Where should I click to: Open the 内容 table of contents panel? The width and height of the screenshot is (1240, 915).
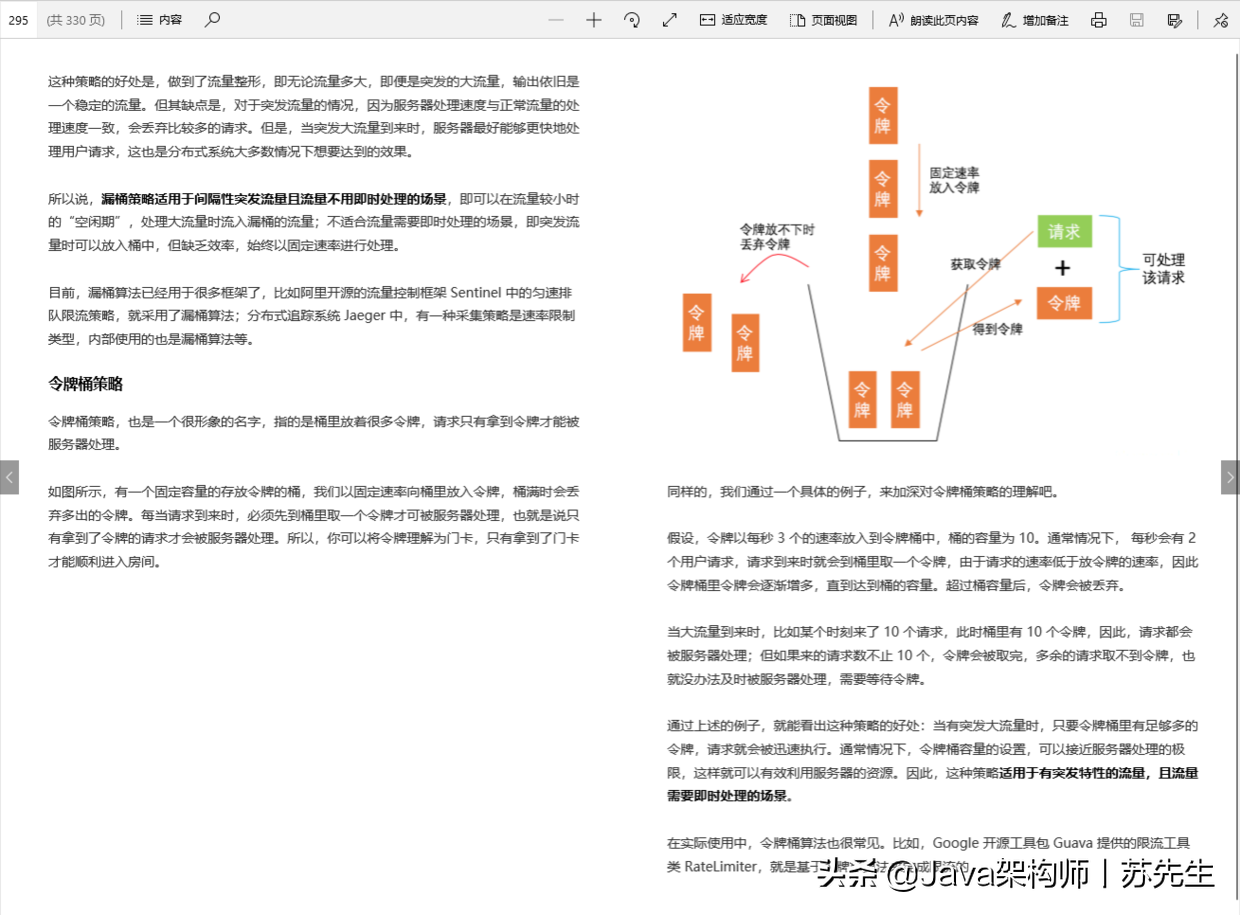point(159,20)
